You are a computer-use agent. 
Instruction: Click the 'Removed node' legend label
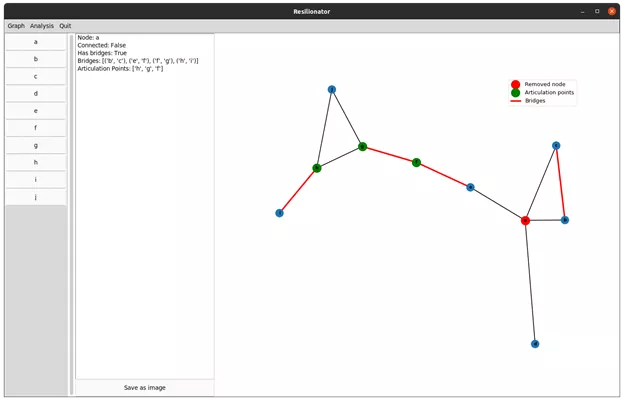pyautogui.click(x=545, y=84)
